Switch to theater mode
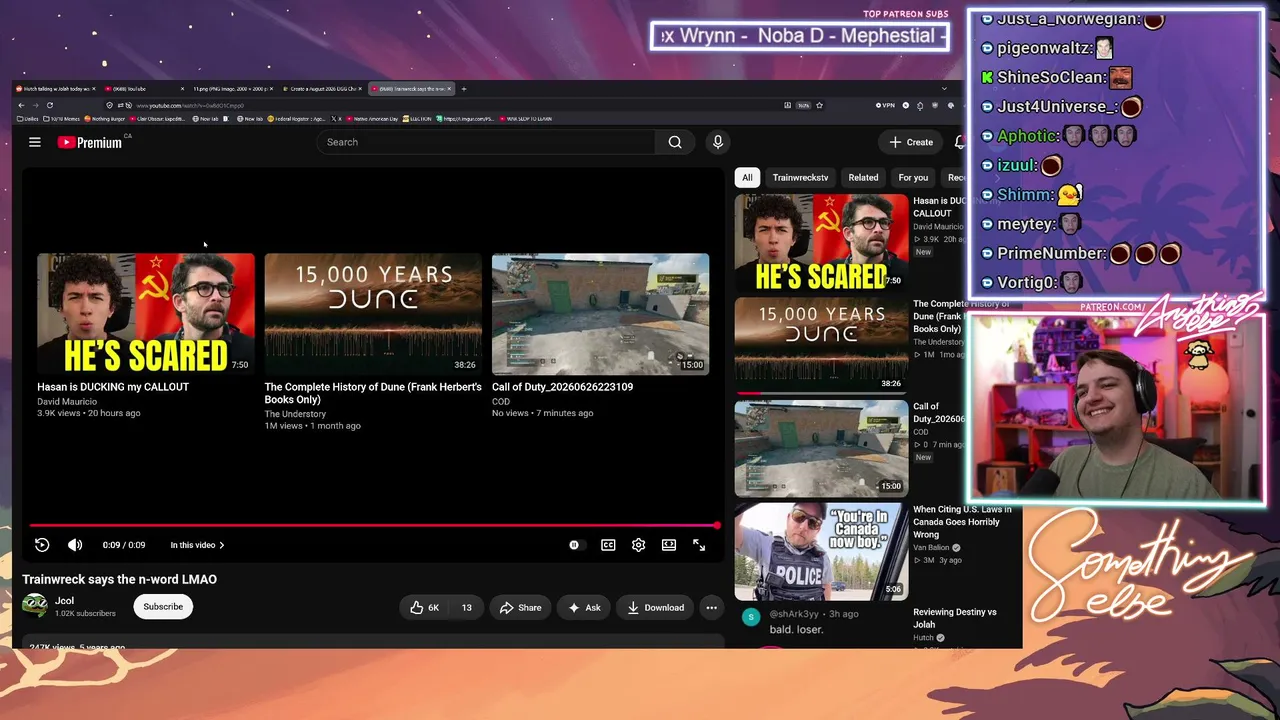The image size is (1280, 720). 669,545
